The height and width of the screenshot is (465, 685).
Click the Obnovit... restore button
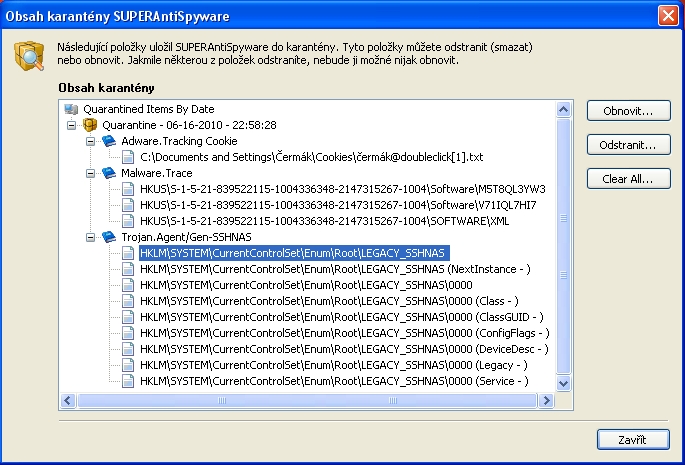click(x=628, y=111)
